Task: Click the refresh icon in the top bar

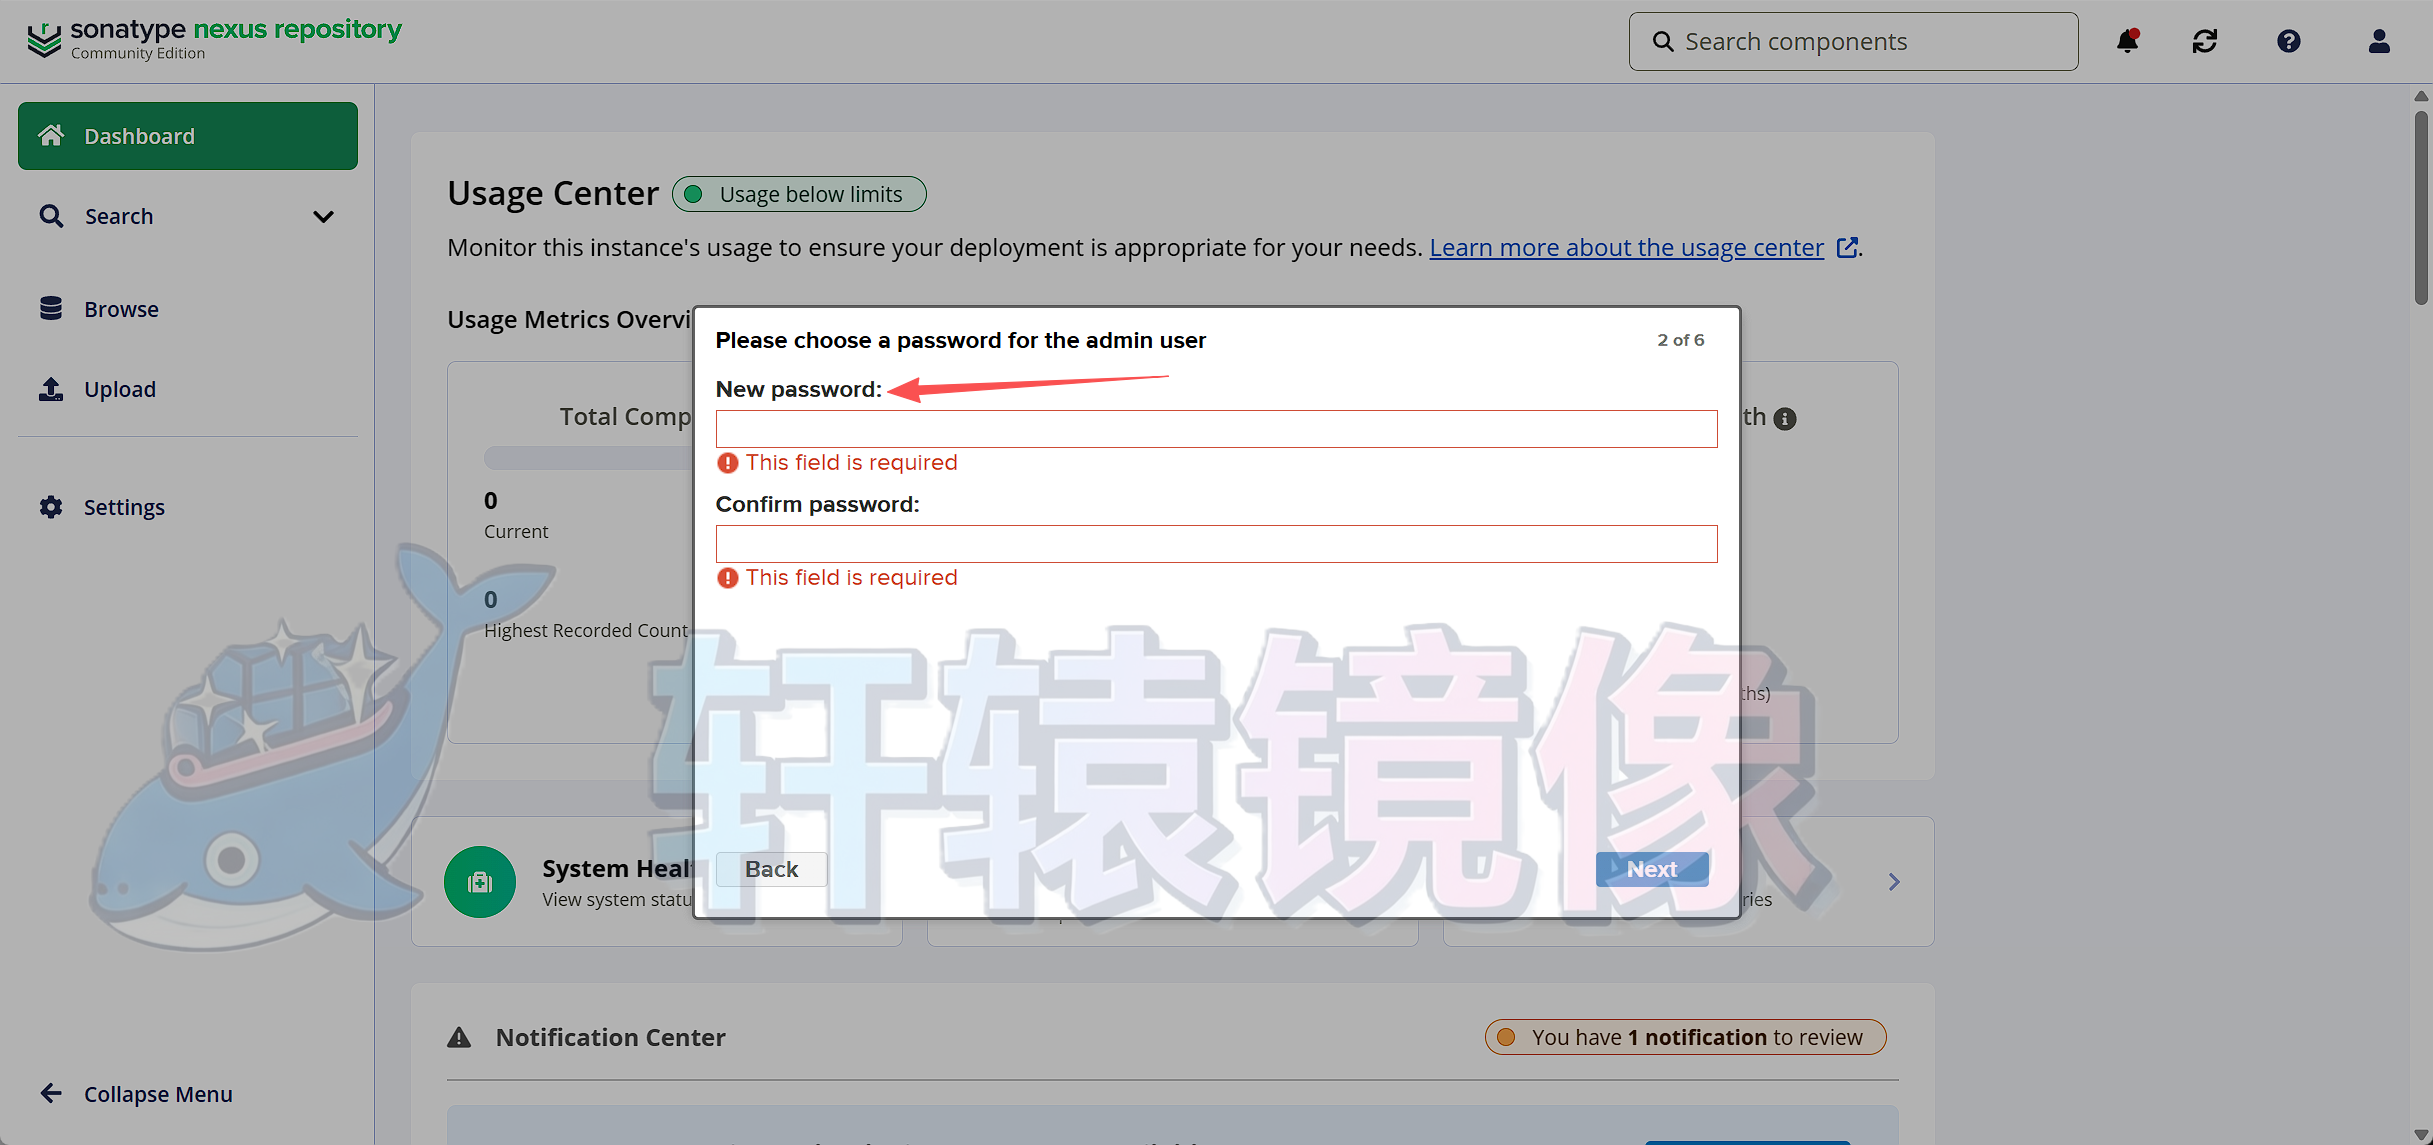Action: pyautogui.click(x=2205, y=41)
